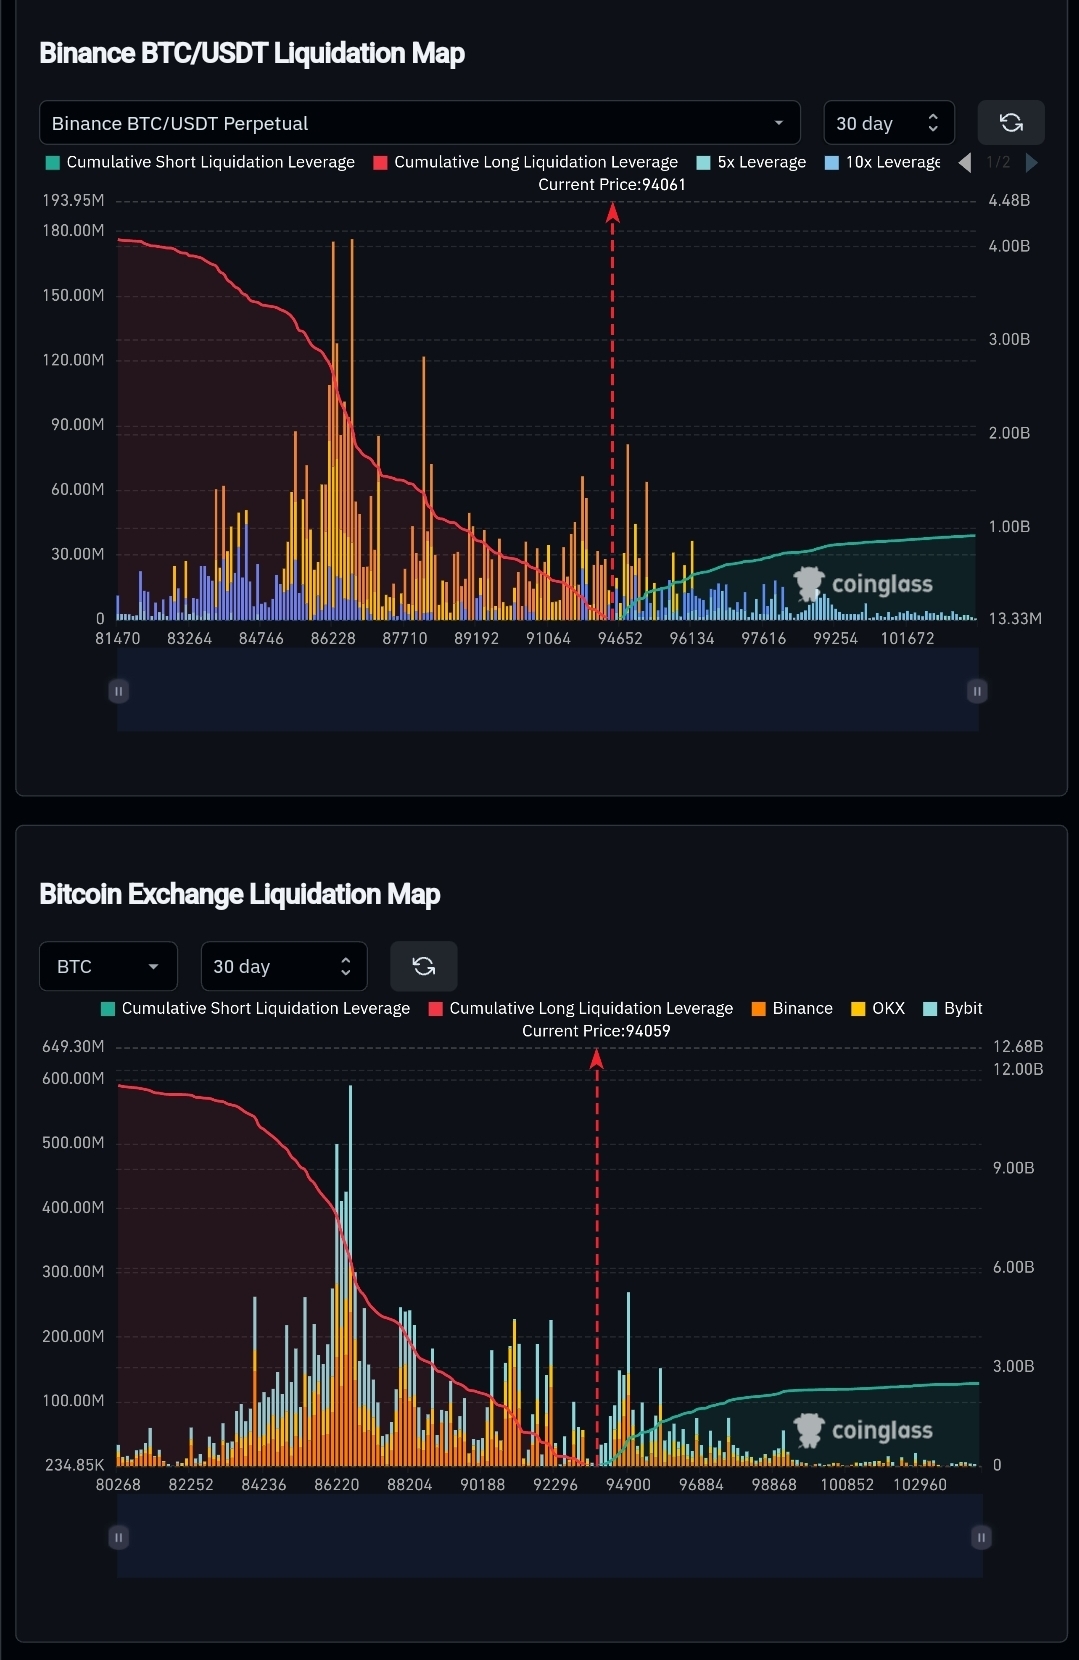
Task: Refresh the Bitcoin Exchange Liquidation Map
Action: click(x=424, y=966)
